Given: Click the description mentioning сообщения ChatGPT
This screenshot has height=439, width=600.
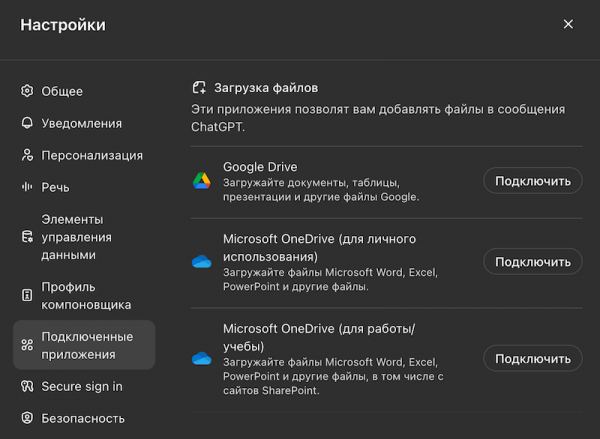Looking at the screenshot, I should click(x=378, y=118).
